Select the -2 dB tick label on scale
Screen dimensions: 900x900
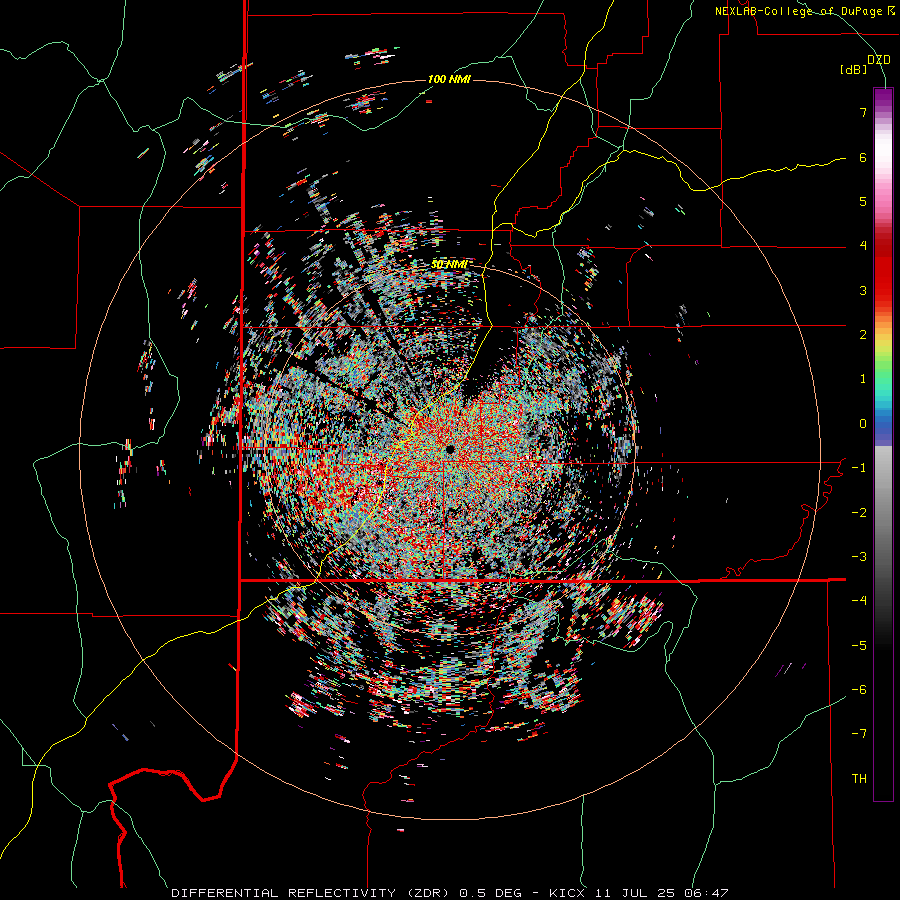coord(859,513)
